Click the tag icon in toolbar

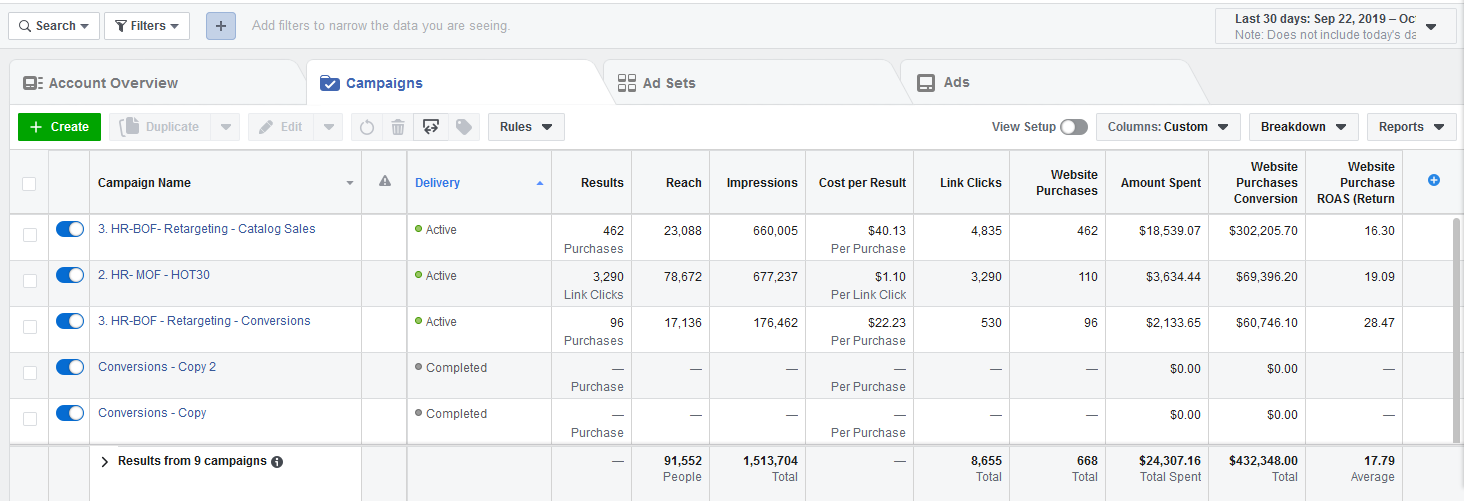[x=462, y=127]
